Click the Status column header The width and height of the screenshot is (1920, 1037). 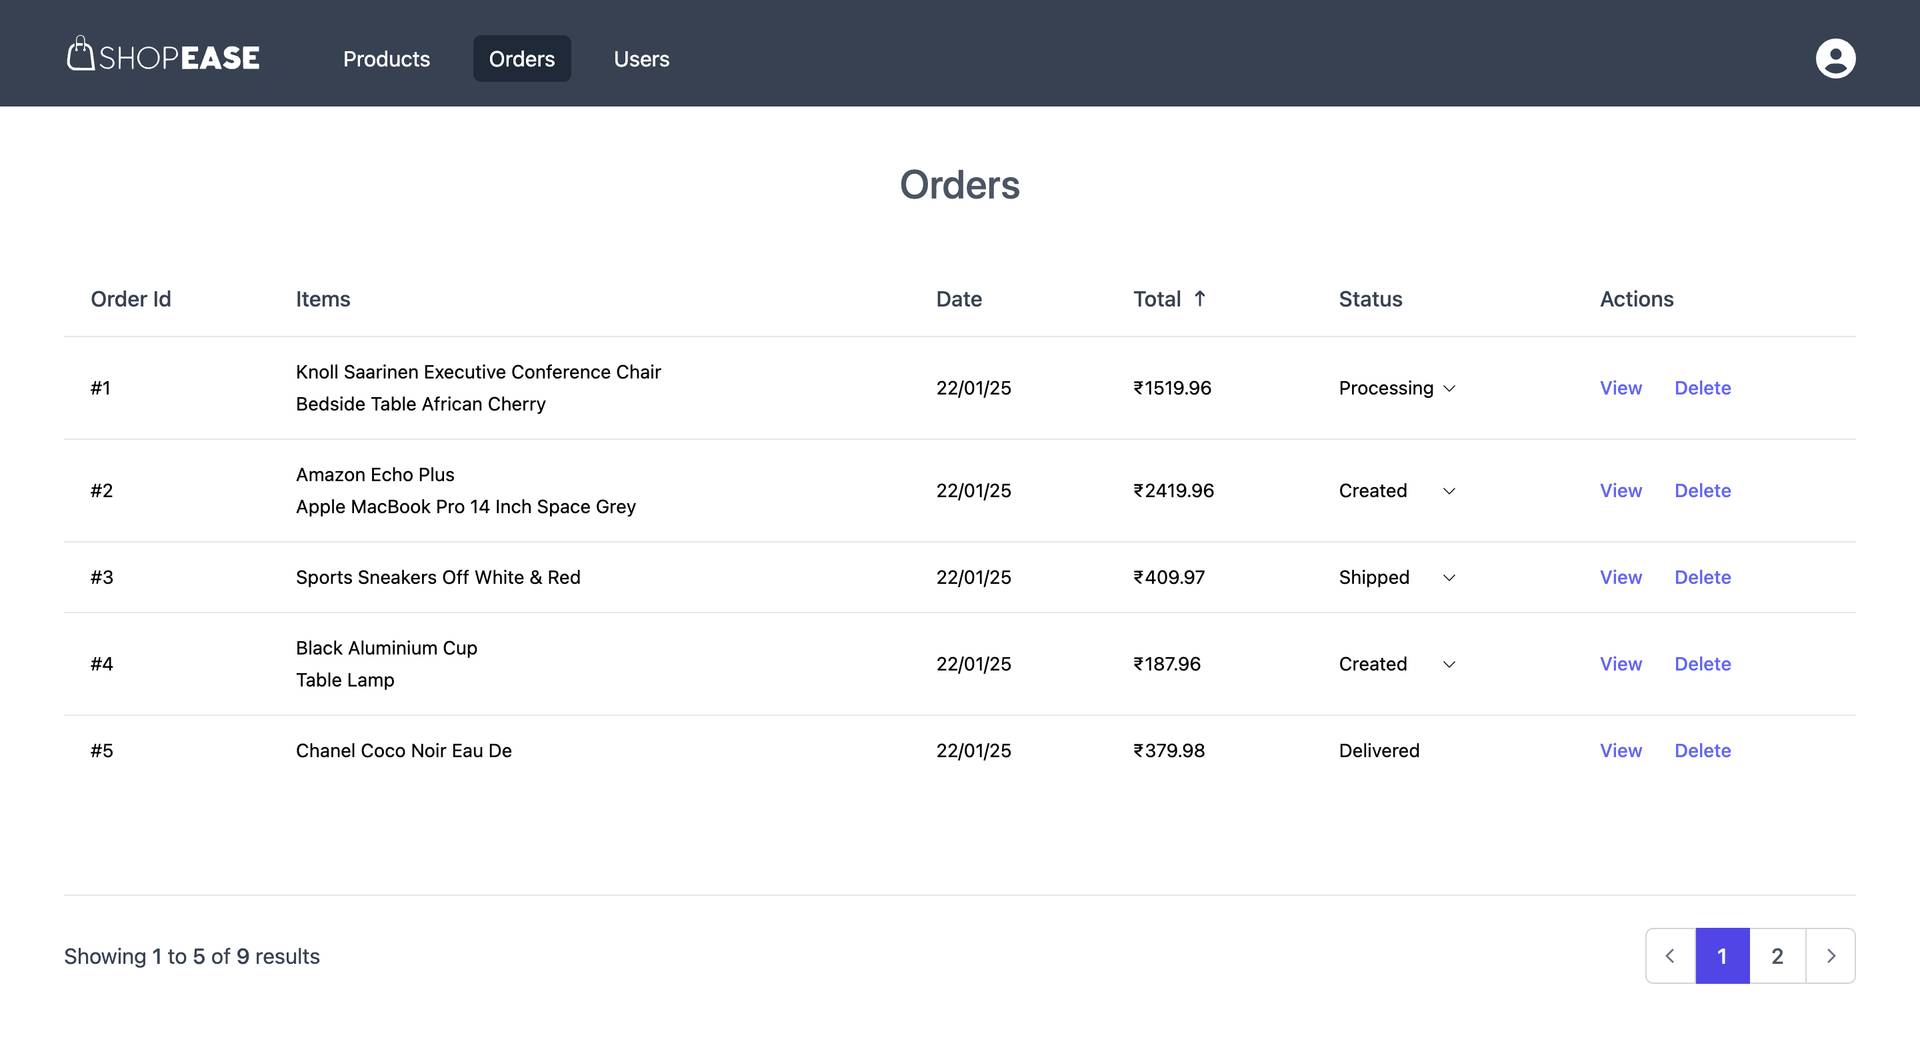point(1370,299)
